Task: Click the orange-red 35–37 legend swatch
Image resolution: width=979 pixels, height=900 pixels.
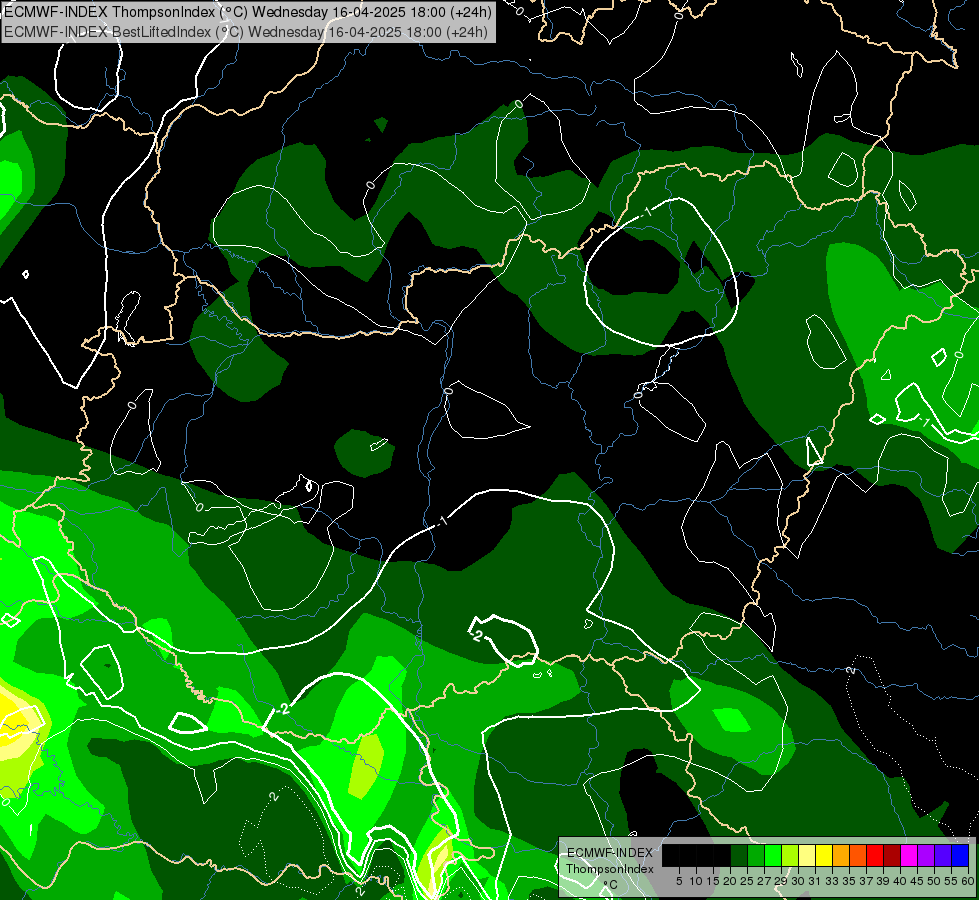Action: click(858, 855)
